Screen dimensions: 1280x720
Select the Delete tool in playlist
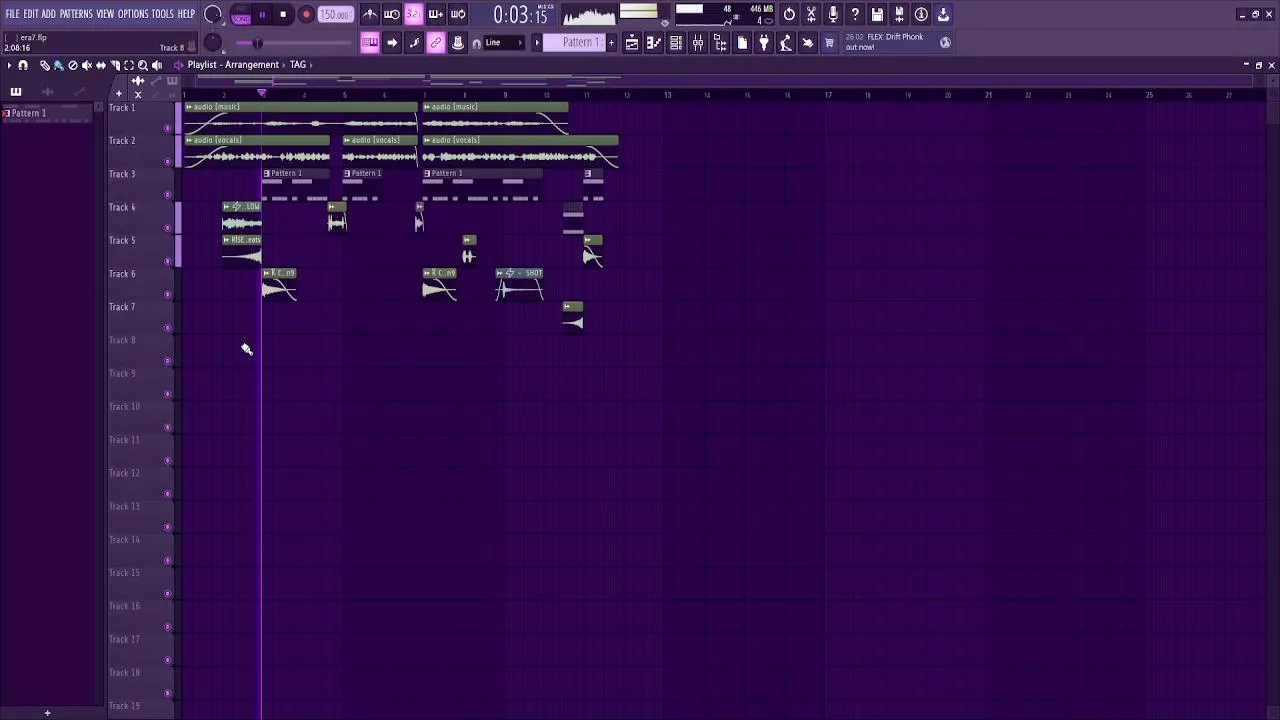72,65
